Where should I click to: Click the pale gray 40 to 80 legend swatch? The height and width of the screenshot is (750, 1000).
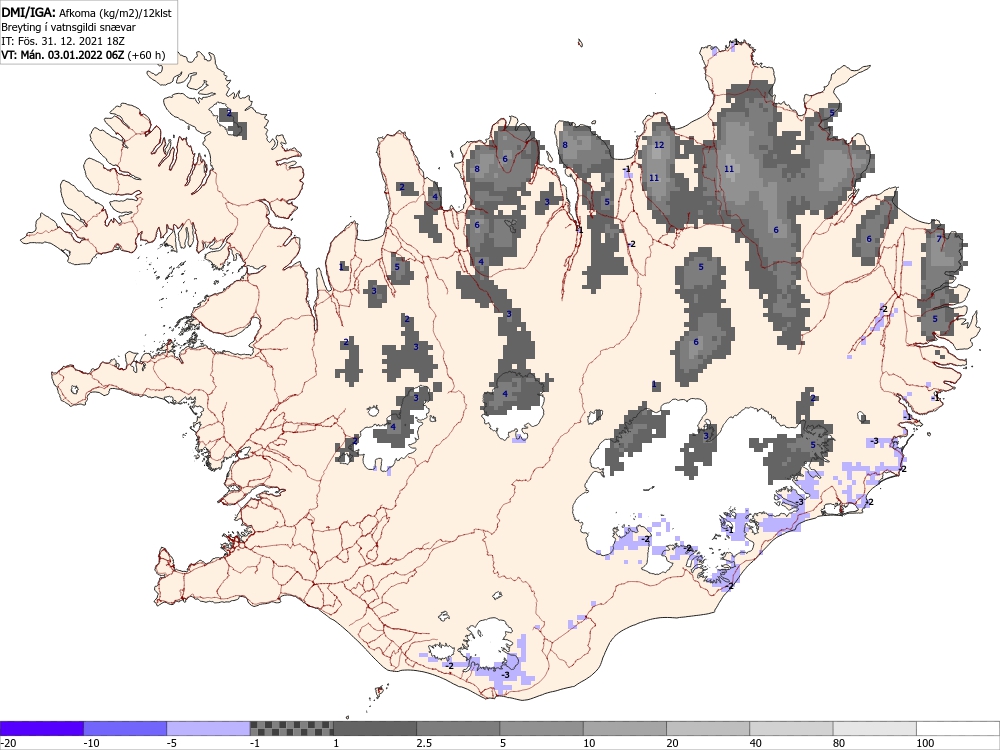tap(791, 728)
